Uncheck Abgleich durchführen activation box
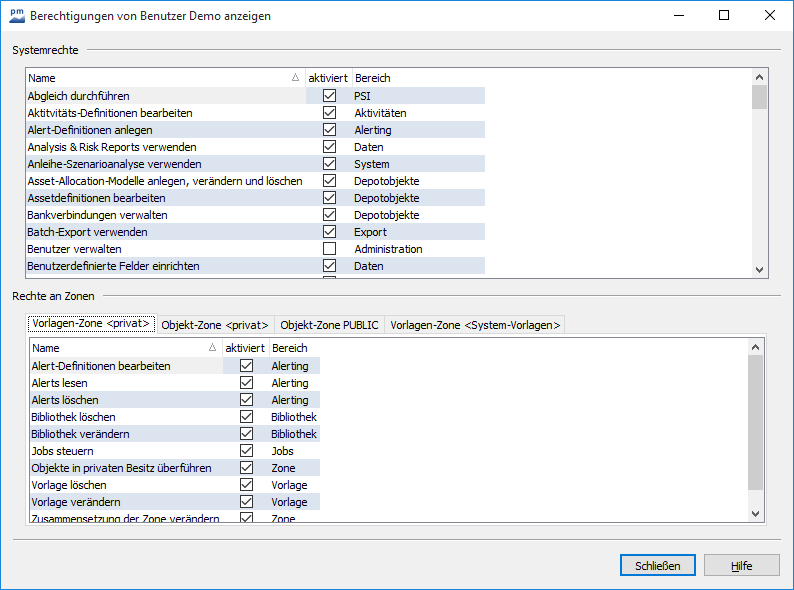Screen dimensions: 794x590 329,96
